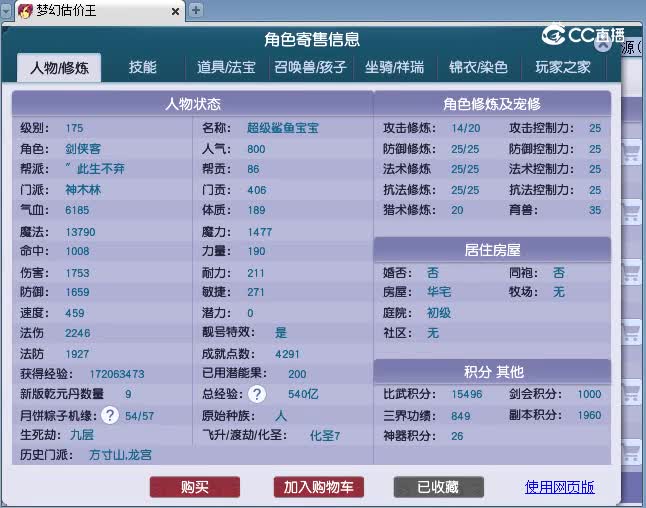Click the 华宅 house value
The image size is (646, 508).
click(439, 292)
